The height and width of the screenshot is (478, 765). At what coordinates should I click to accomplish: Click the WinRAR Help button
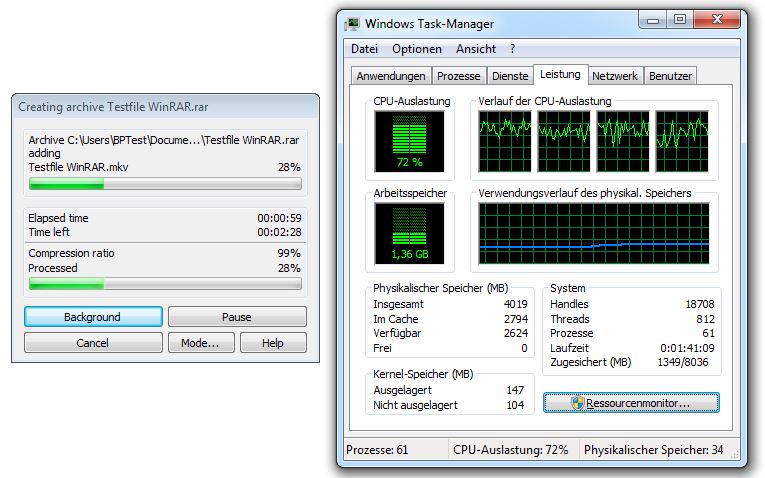(273, 343)
